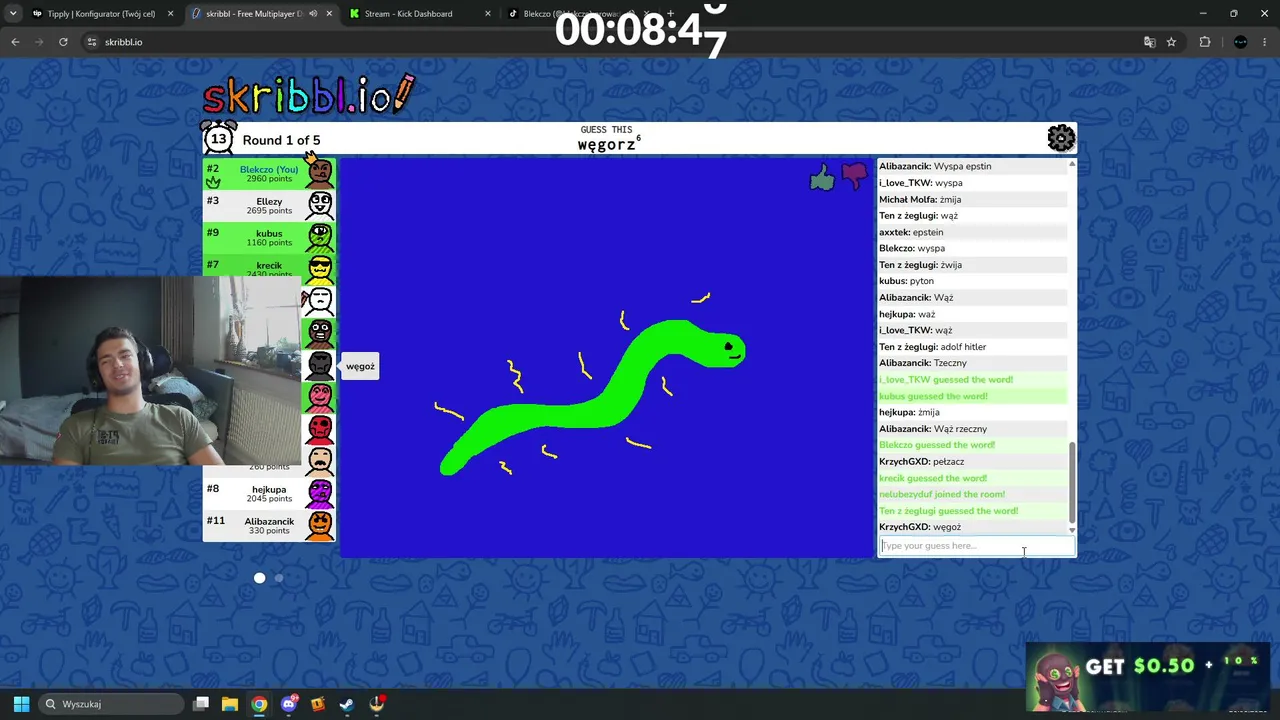This screenshot has width=1280, height=720.
Task: Click 'Round 1 of 5' label
Action: (281, 140)
